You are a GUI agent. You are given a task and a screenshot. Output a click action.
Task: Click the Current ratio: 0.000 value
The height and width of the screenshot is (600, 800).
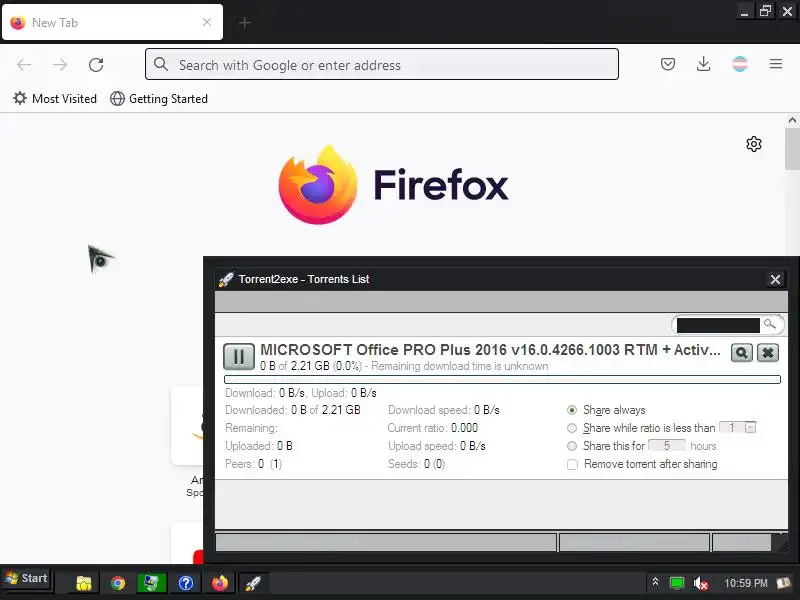pyautogui.click(x=433, y=428)
